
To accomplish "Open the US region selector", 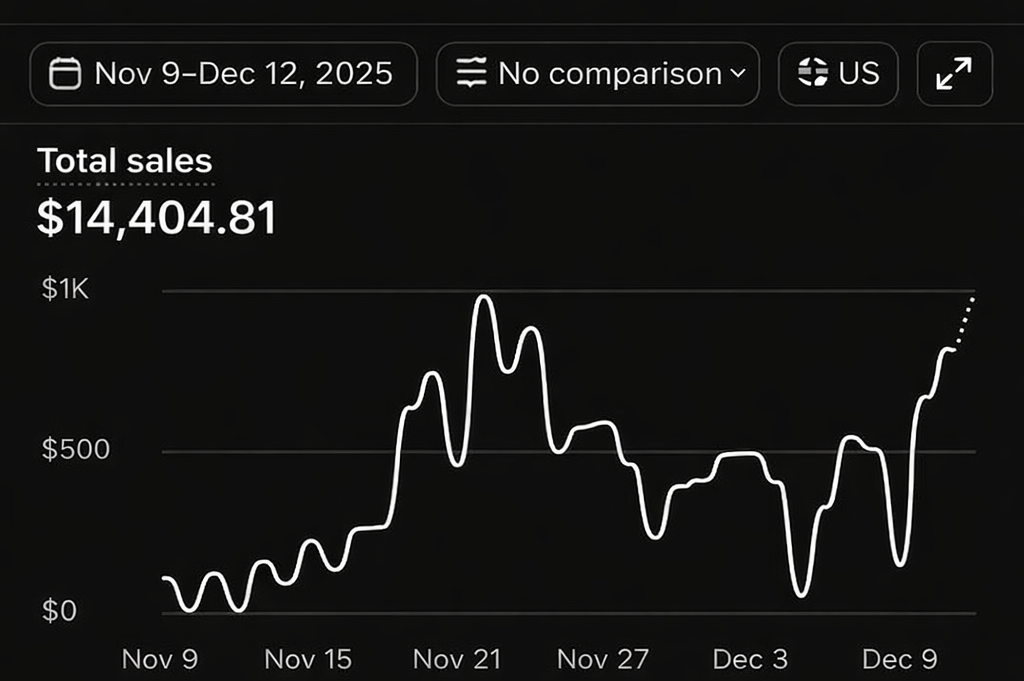I will click(x=838, y=74).
